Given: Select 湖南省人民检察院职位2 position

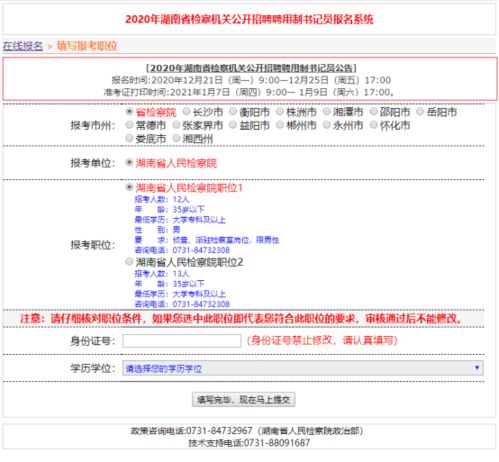Looking at the screenshot, I should pyautogui.click(x=129, y=262).
